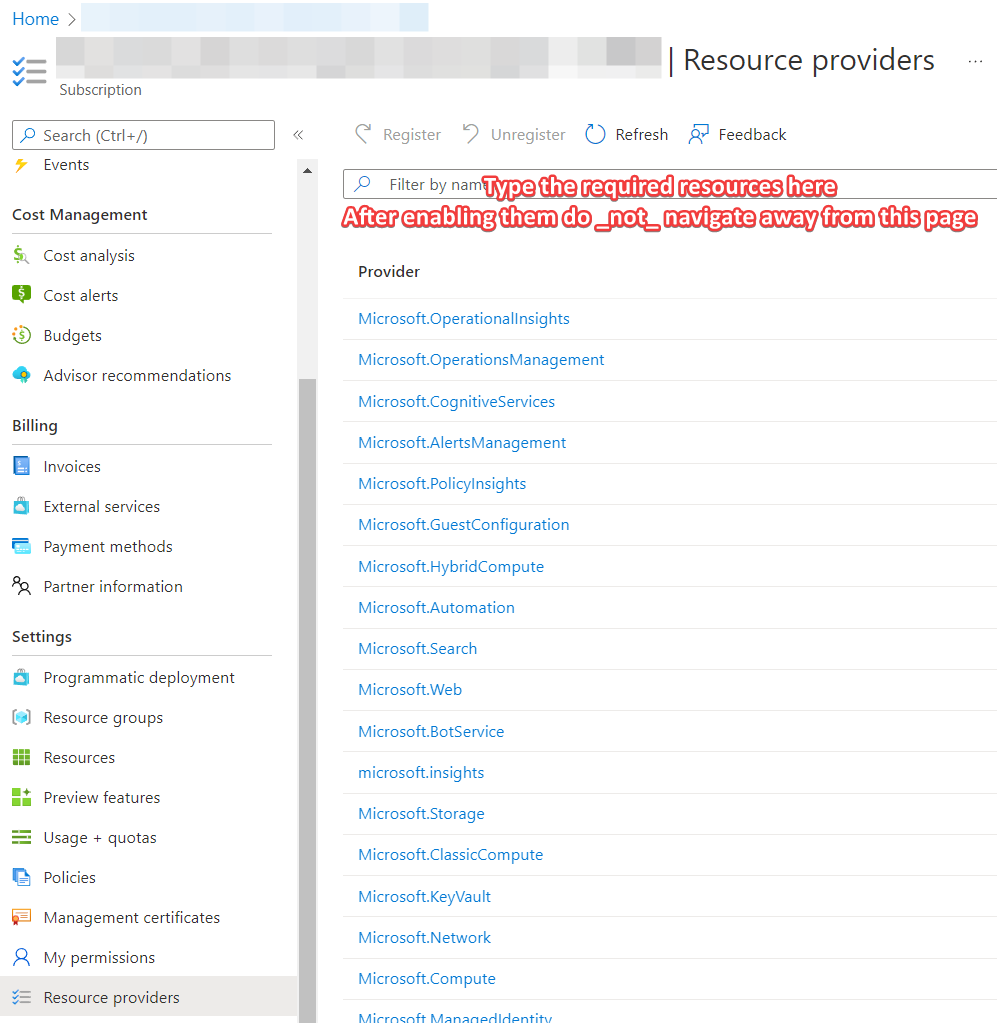Click the Advisor recommendations cloud icon
Screen dimensions: 997x1023
22,375
